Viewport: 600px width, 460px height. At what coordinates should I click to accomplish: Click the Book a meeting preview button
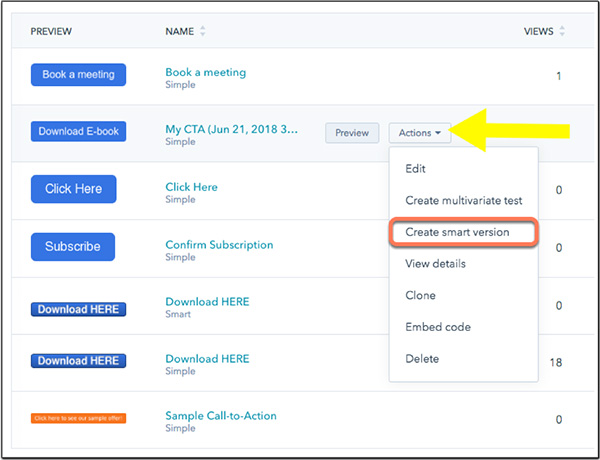tap(78, 75)
